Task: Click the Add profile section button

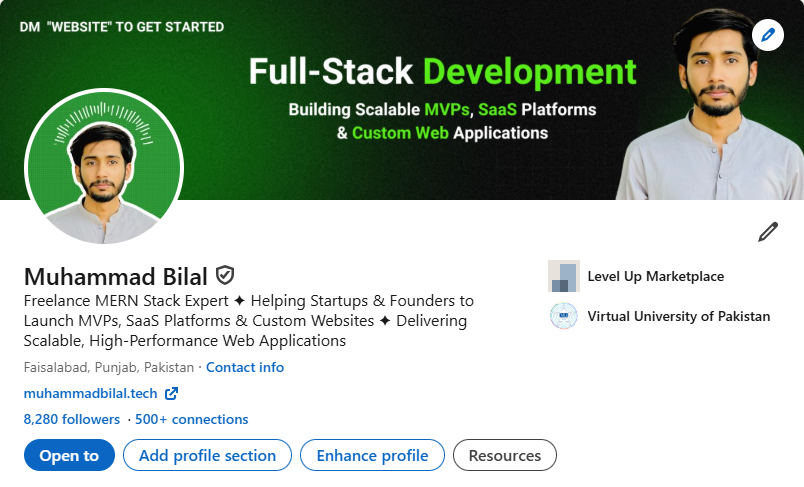Action: [x=207, y=455]
